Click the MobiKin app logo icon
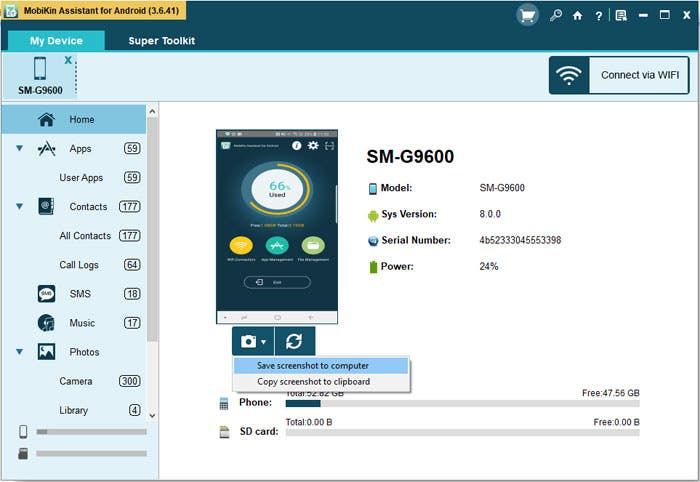Image resolution: width=700 pixels, height=482 pixels. pyautogui.click(x=11, y=10)
